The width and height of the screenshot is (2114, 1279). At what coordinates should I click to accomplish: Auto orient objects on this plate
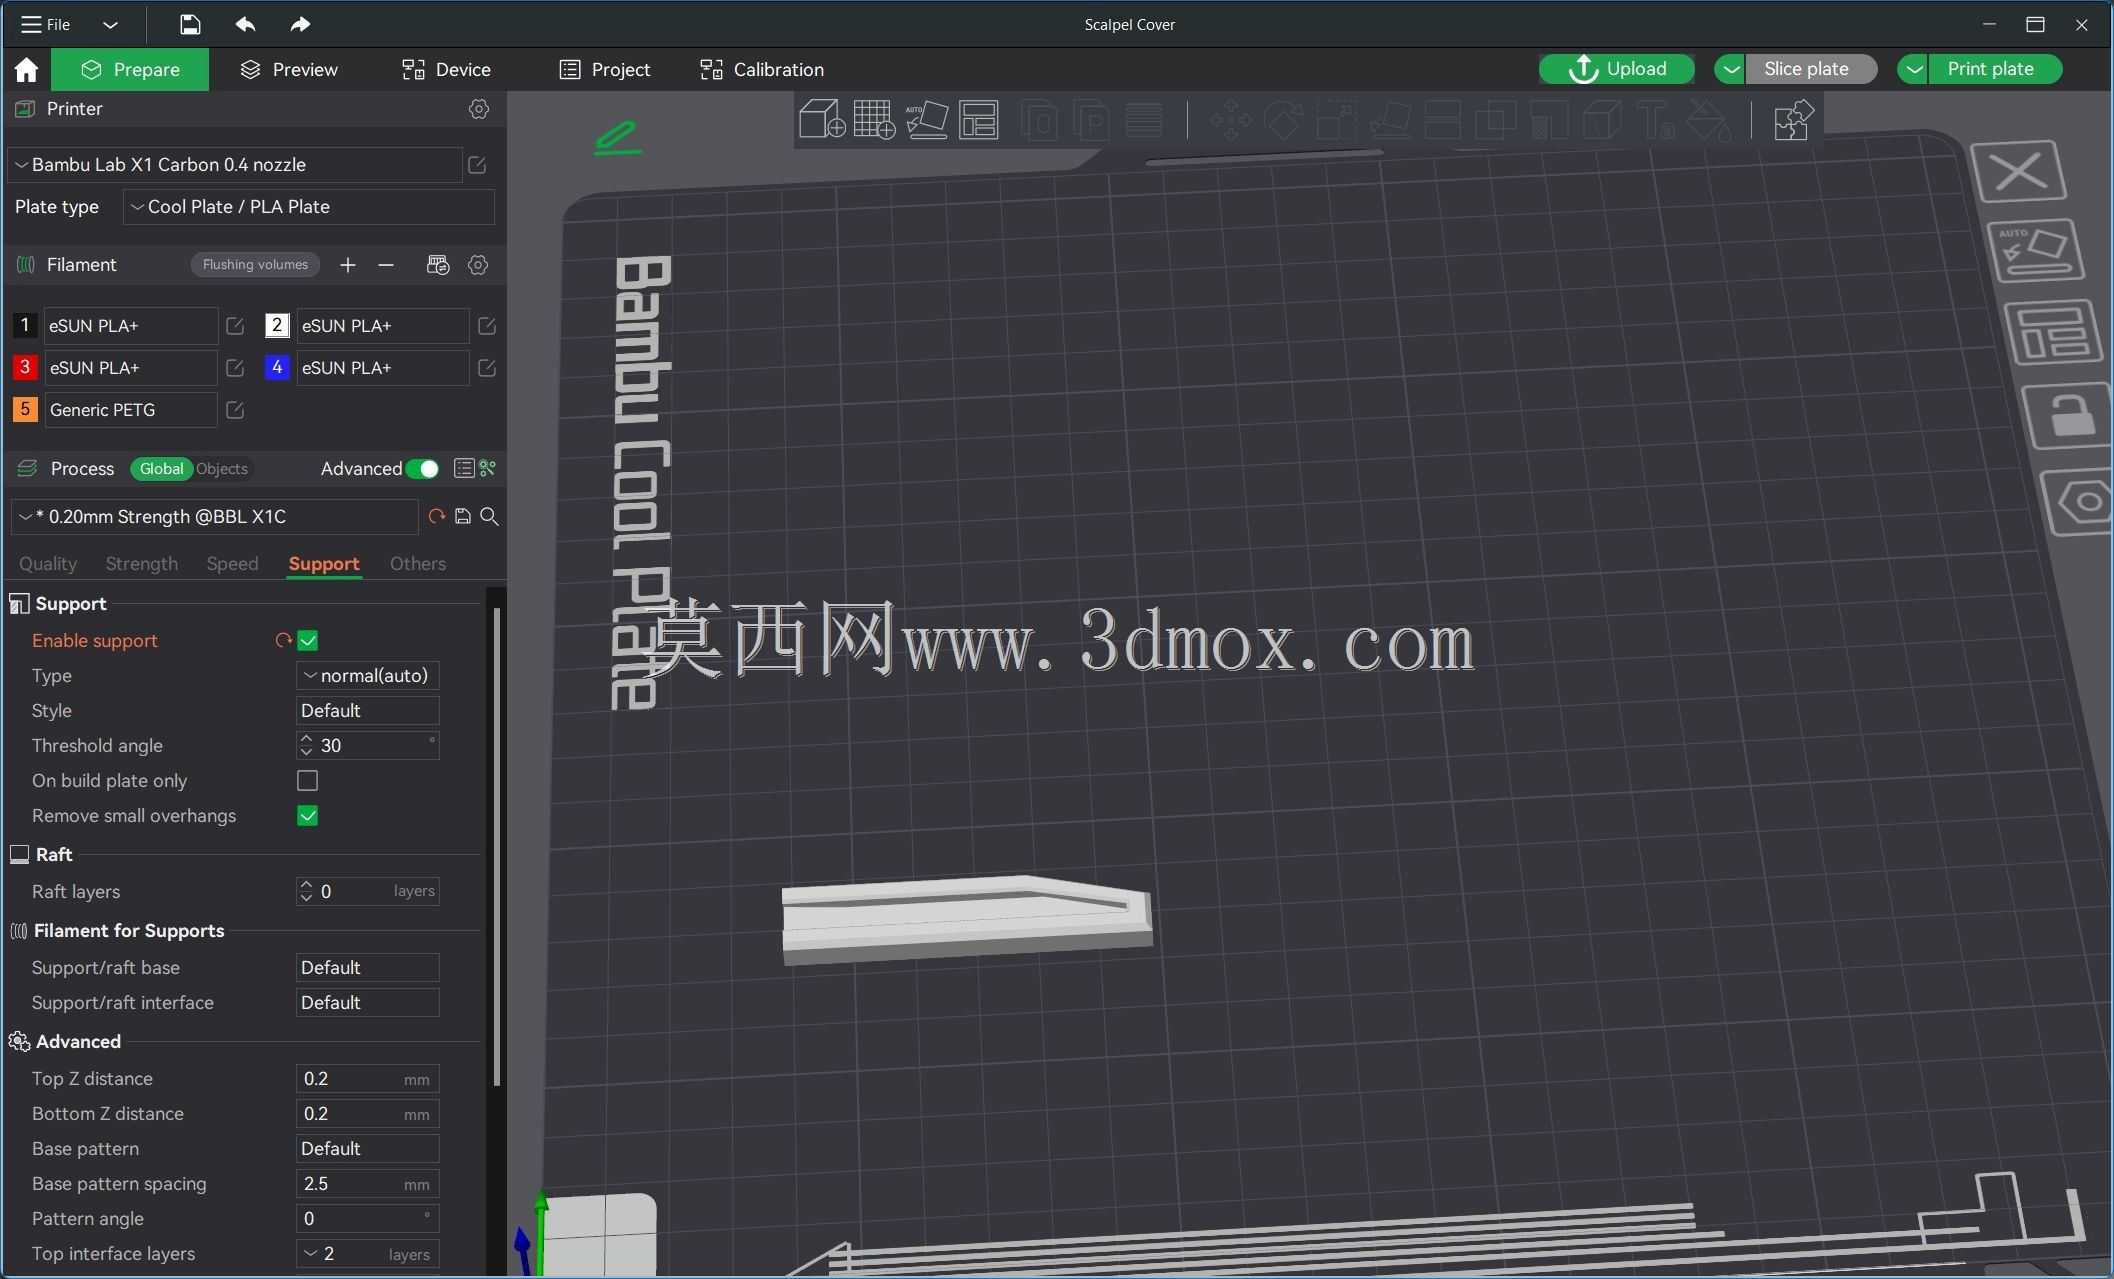coord(2035,250)
